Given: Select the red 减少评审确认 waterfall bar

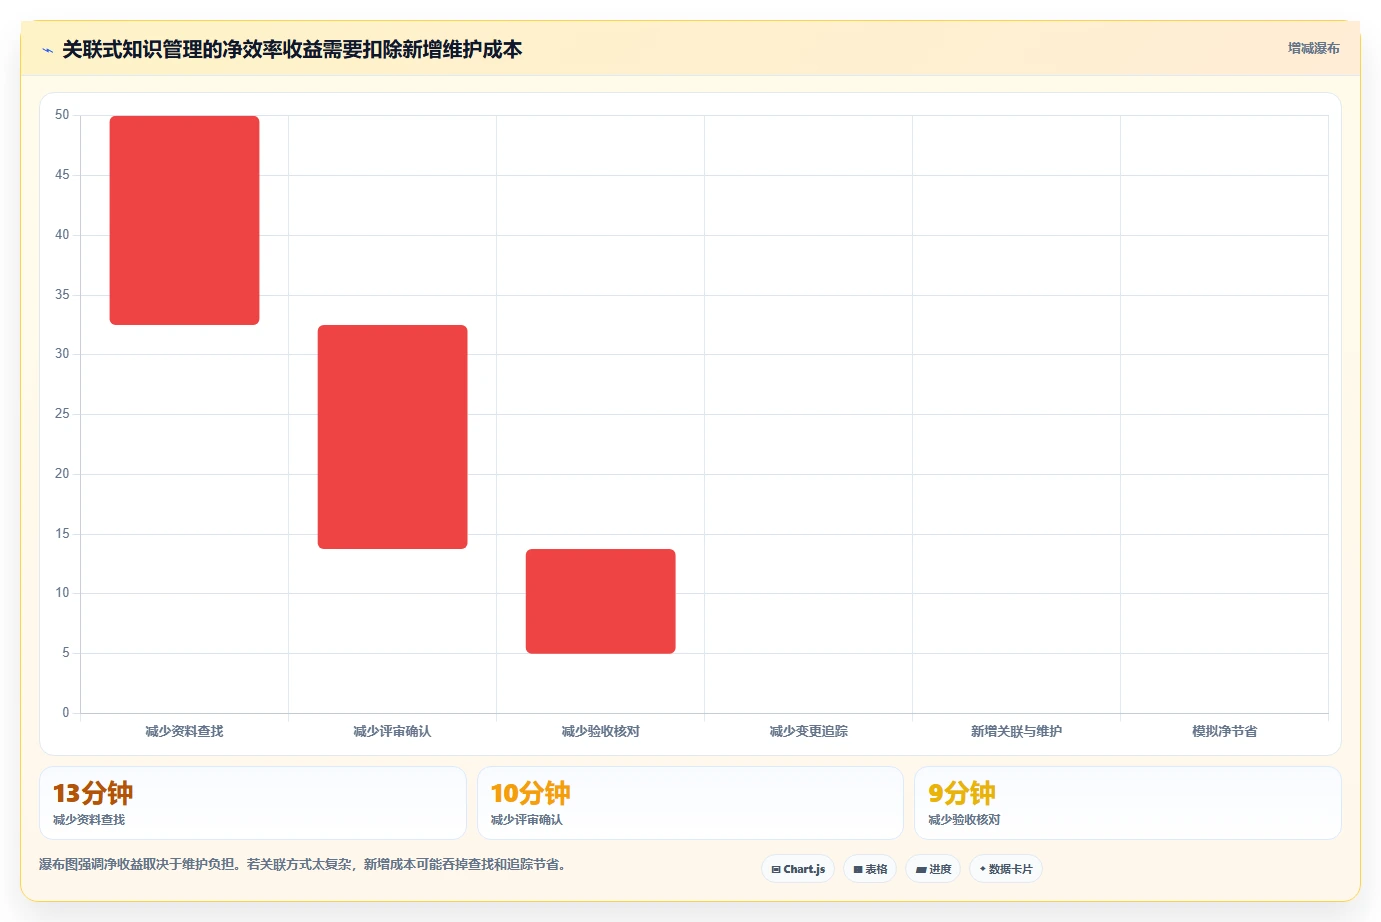Looking at the screenshot, I should click(392, 437).
